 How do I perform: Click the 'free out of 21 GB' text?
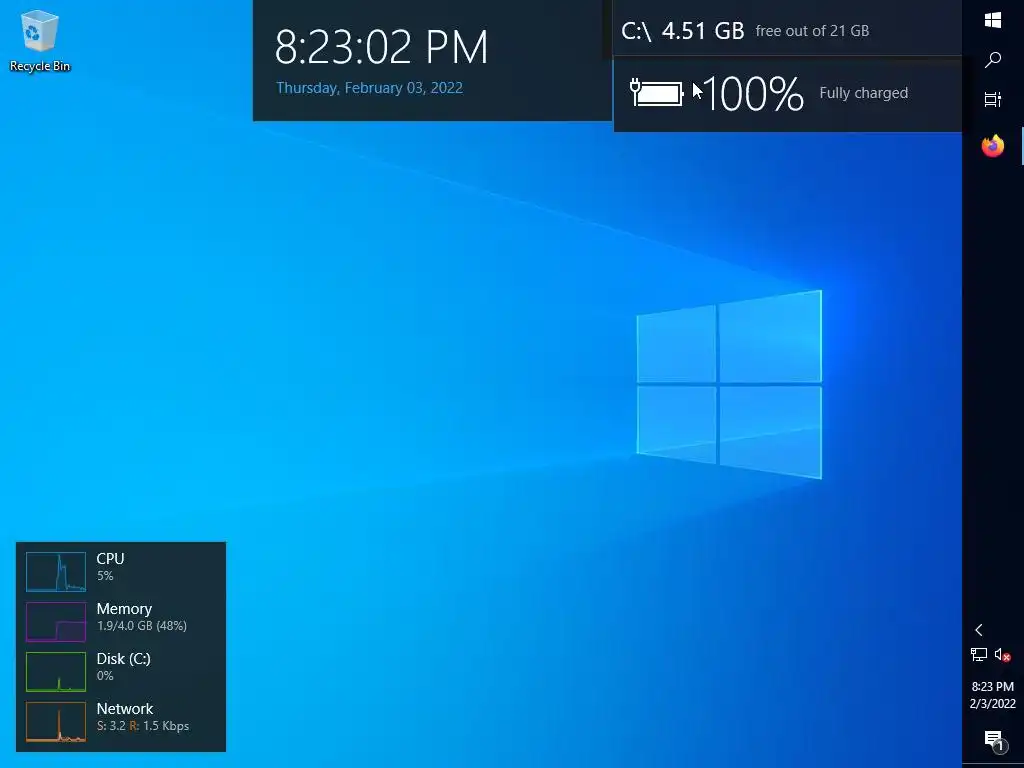click(x=812, y=31)
